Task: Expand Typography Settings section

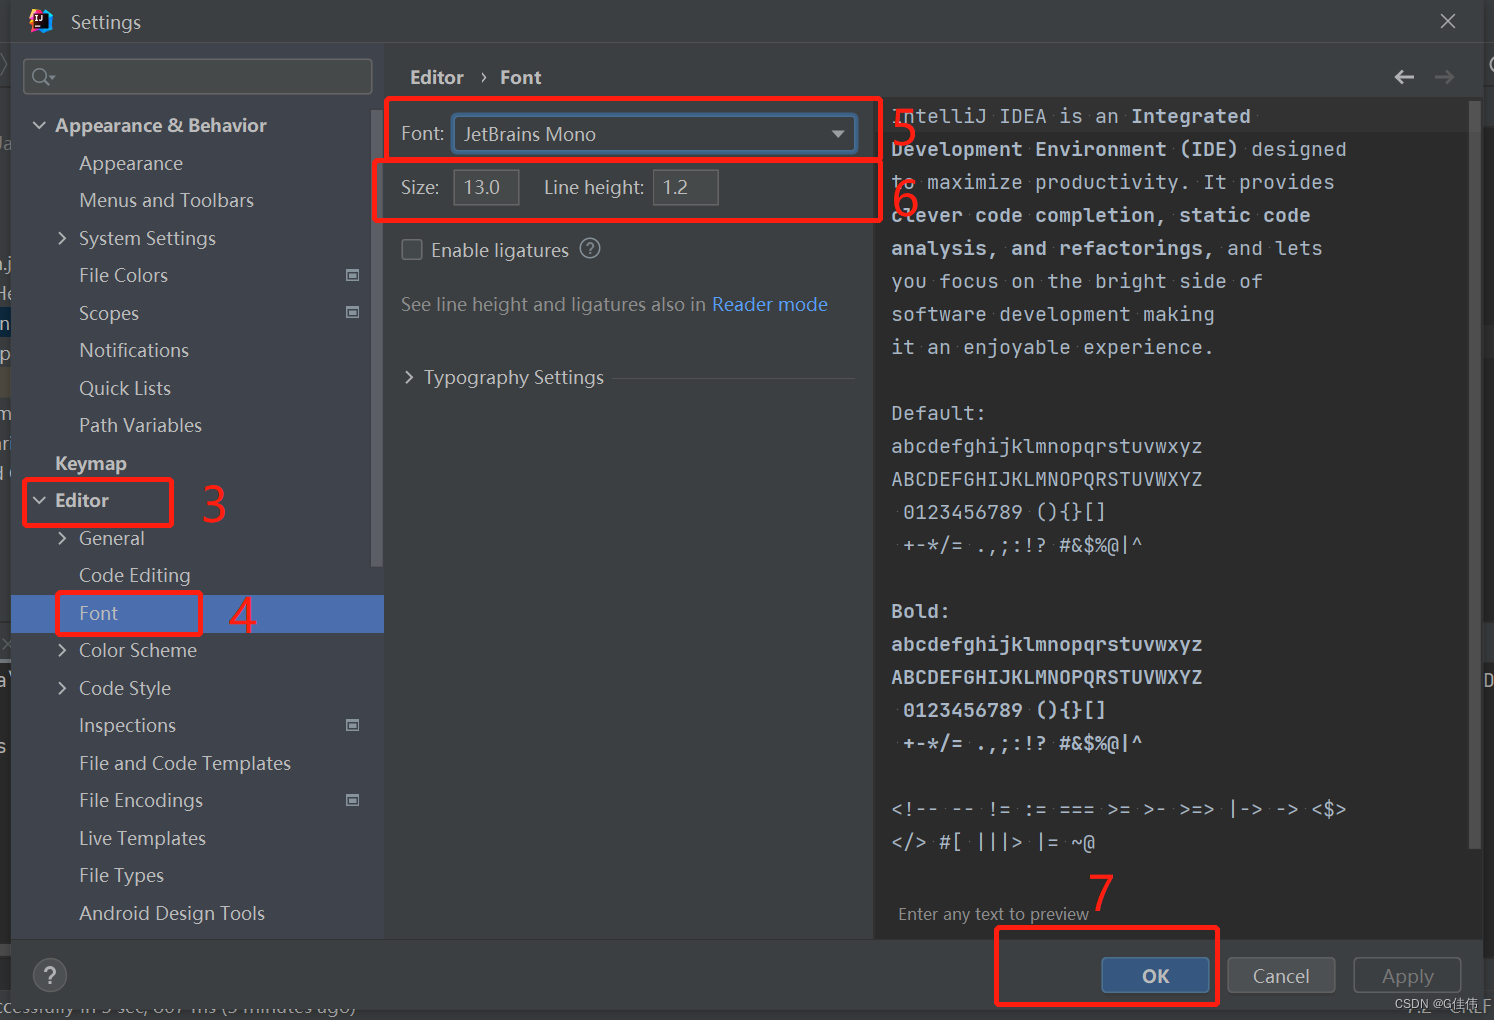Action: coord(409,377)
